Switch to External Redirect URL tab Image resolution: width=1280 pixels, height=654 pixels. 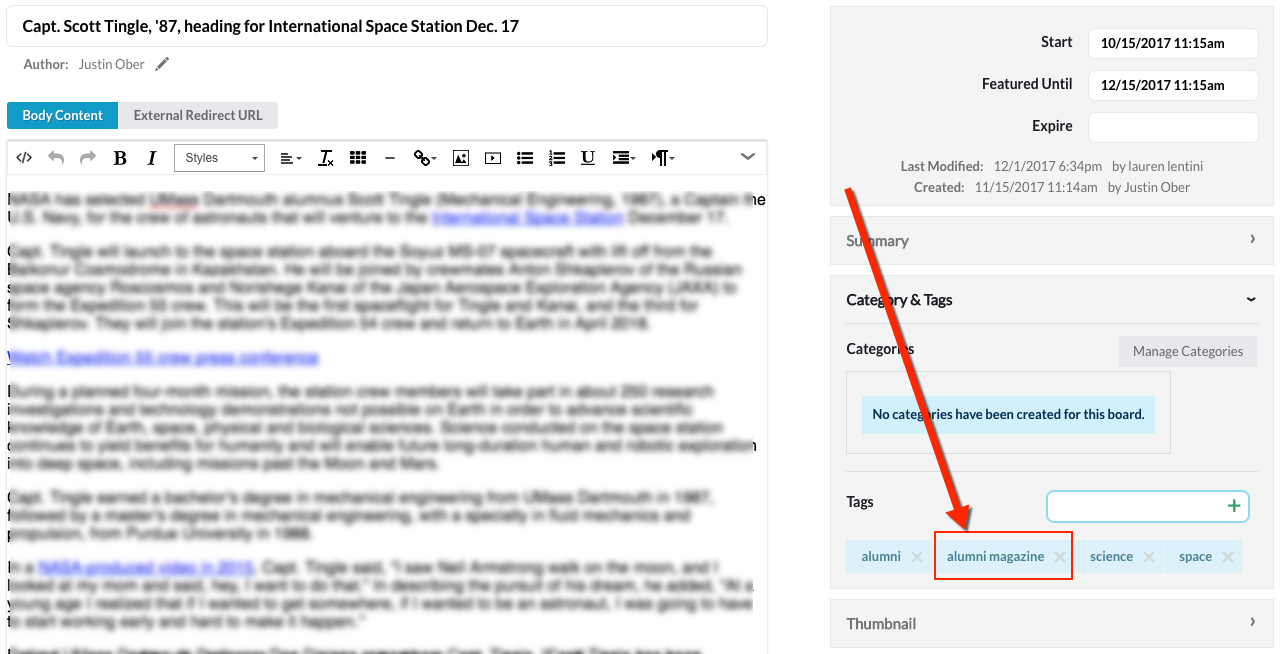coord(198,115)
